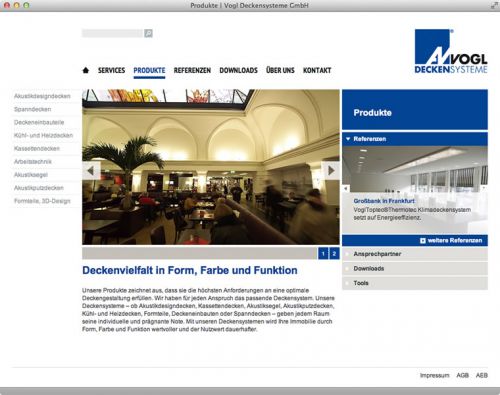Screen dimensions: 500x395
Task: Open Kühl- und Heizdecken category
Action: (43, 135)
